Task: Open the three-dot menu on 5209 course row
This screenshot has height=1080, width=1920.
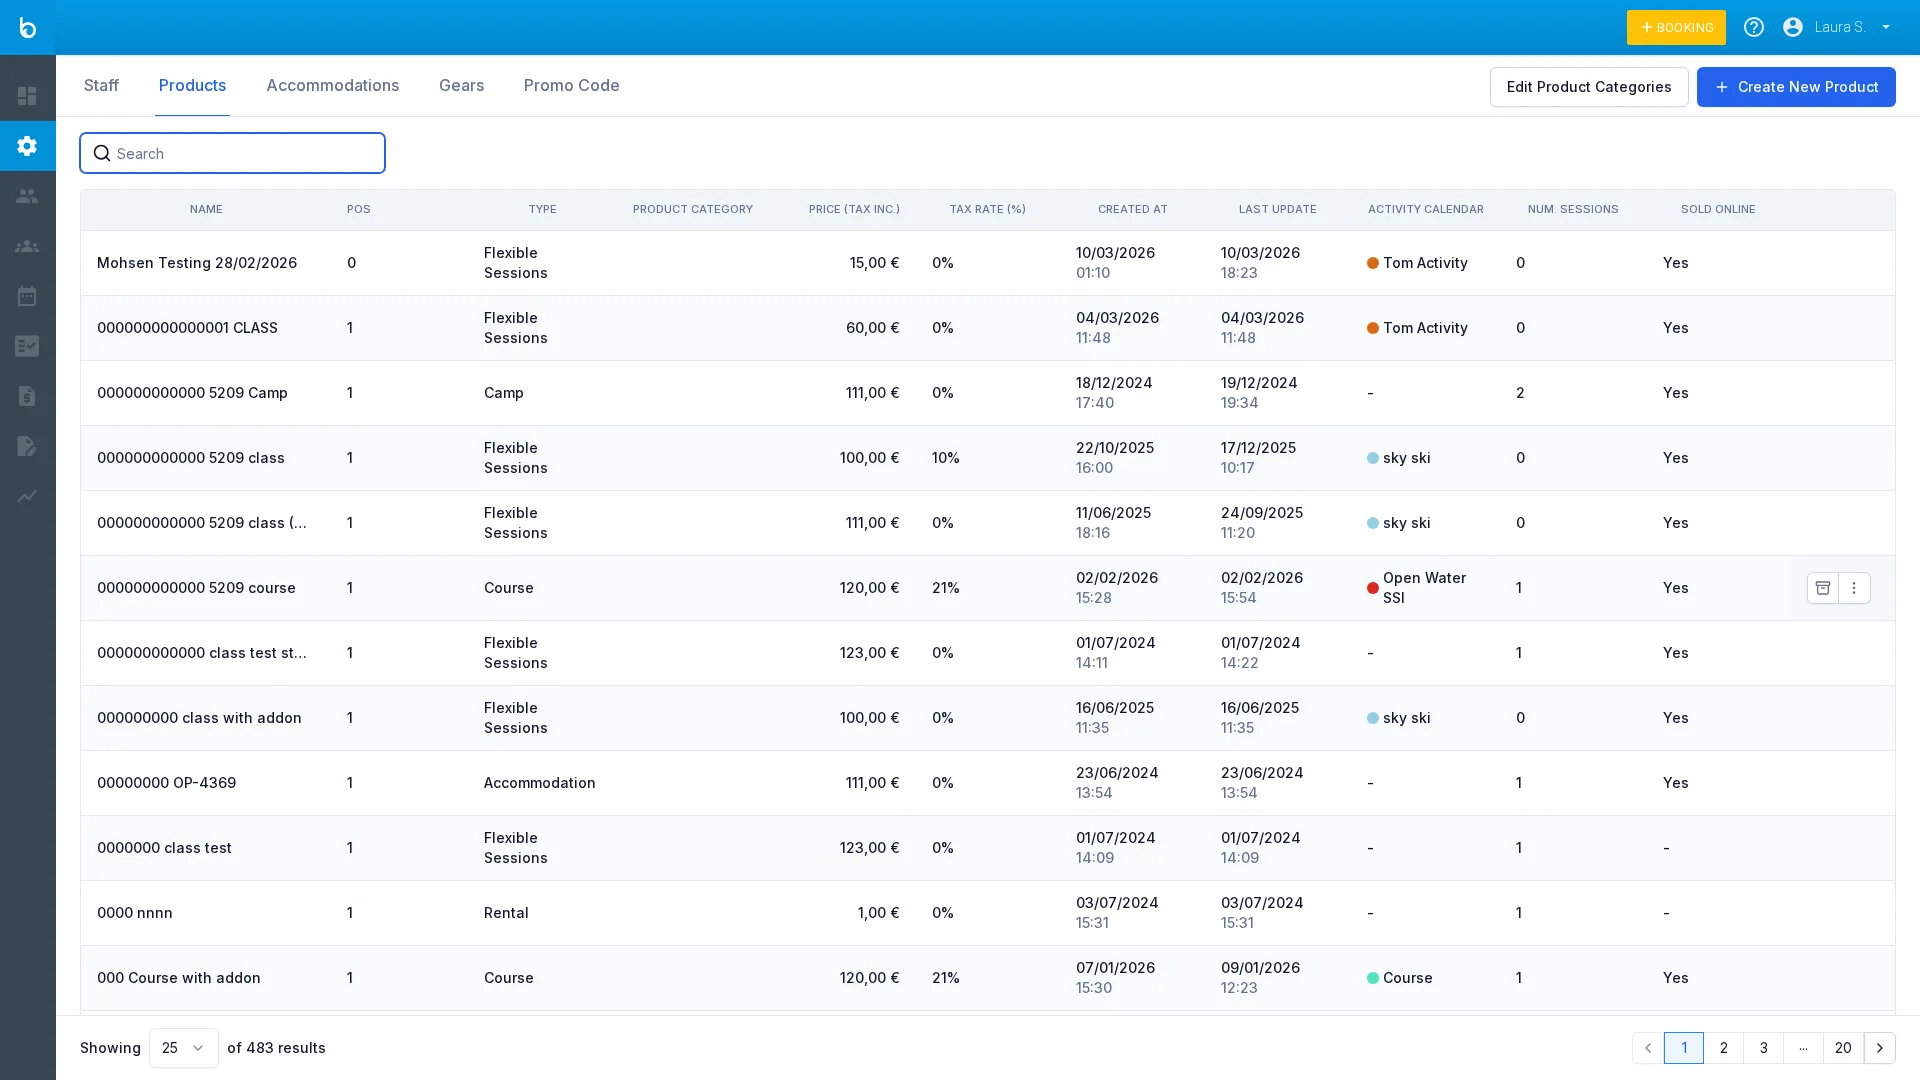Action: (x=1855, y=588)
